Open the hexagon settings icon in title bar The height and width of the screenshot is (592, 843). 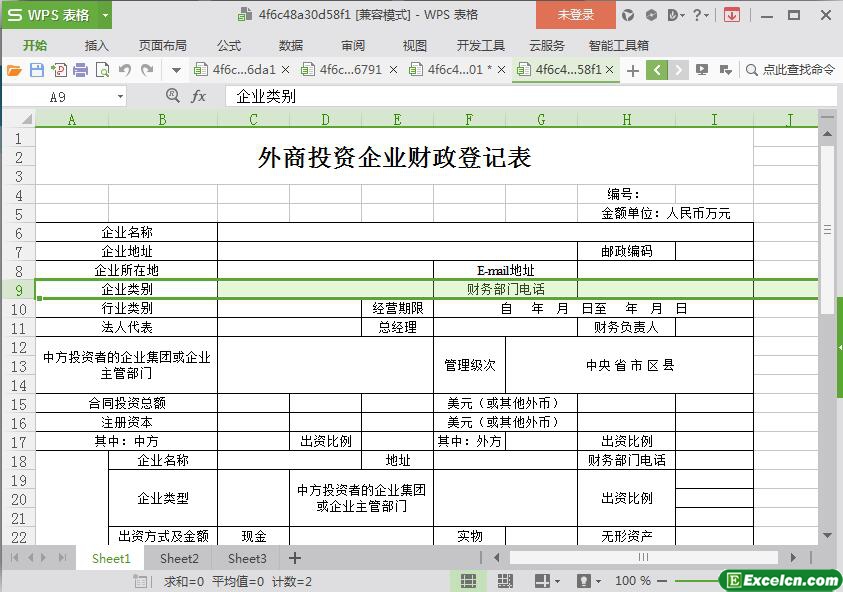pyautogui.click(x=651, y=15)
